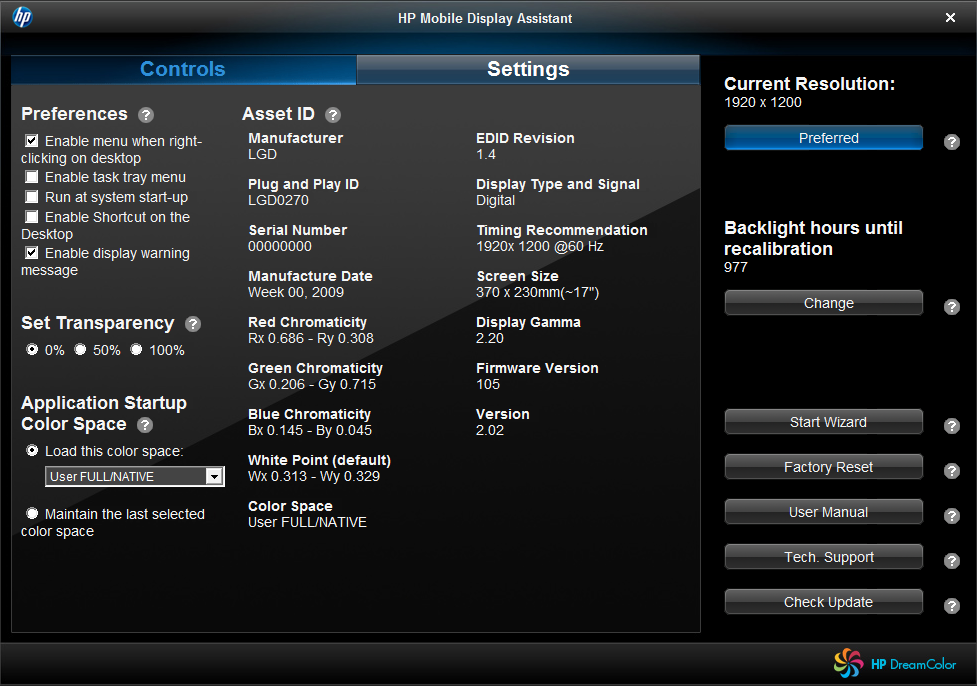Click Manufacture Date value Week 00, 2009
The width and height of the screenshot is (977, 686).
click(x=296, y=293)
